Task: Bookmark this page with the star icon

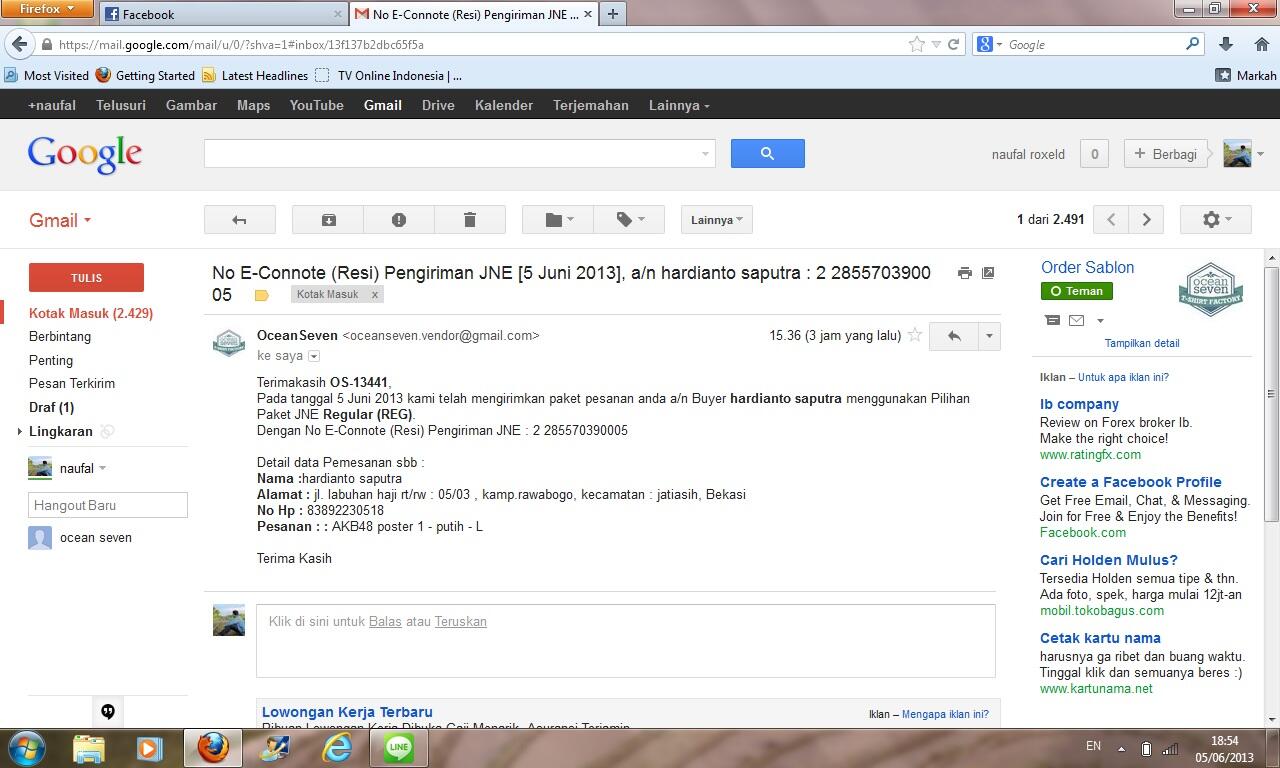Action: (x=916, y=44)
